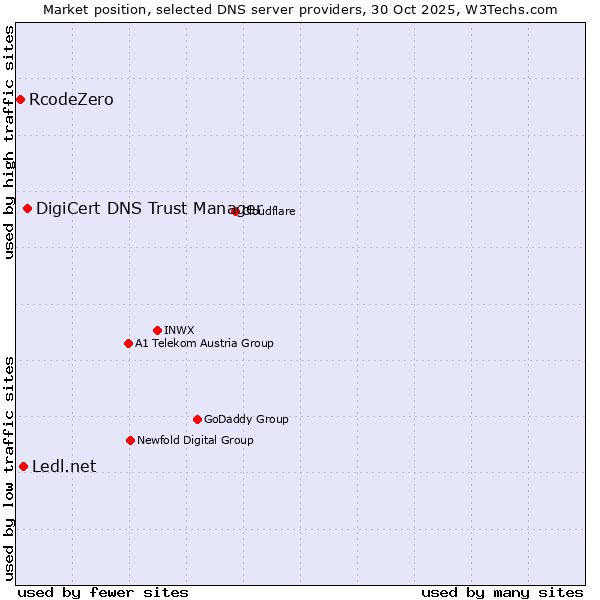
Task: Click the RcodeZero text label
Action: click(x=71, y=99)
